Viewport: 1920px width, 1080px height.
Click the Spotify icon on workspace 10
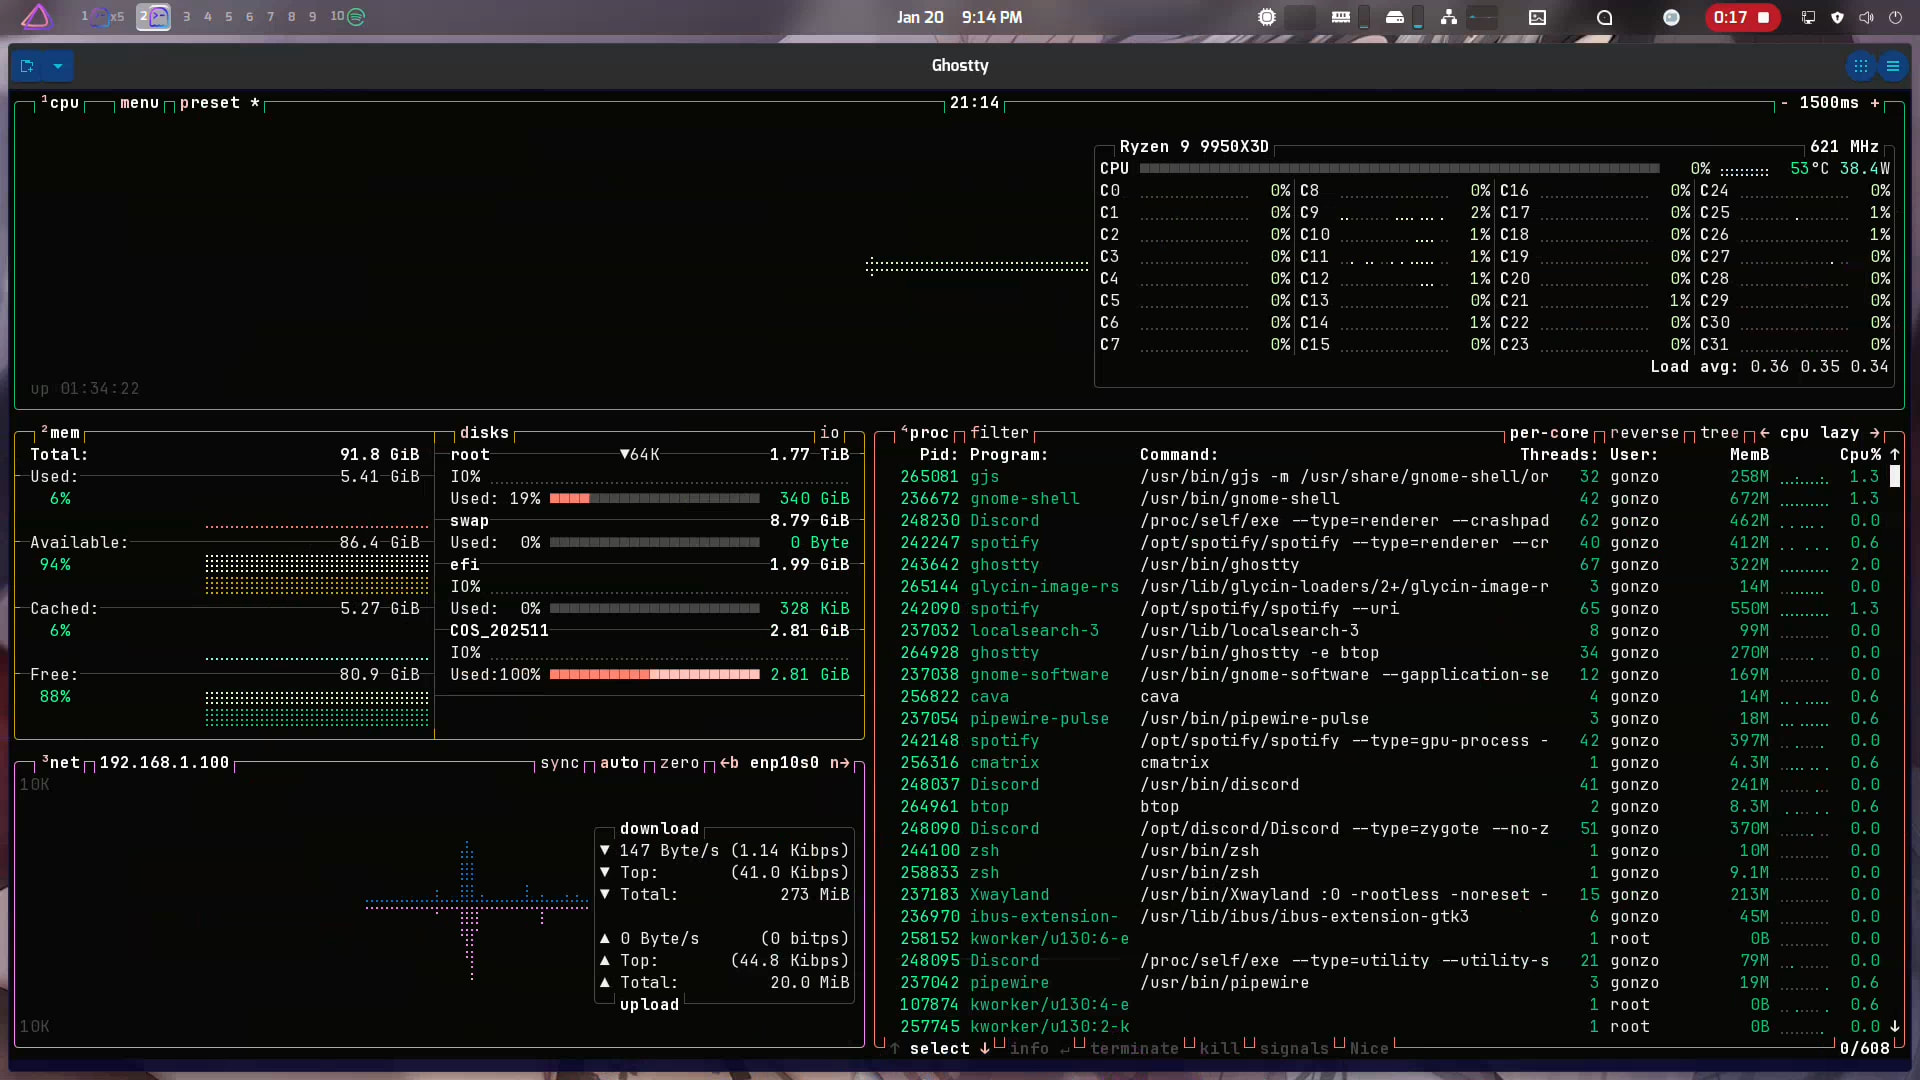(x=356, y=17)
